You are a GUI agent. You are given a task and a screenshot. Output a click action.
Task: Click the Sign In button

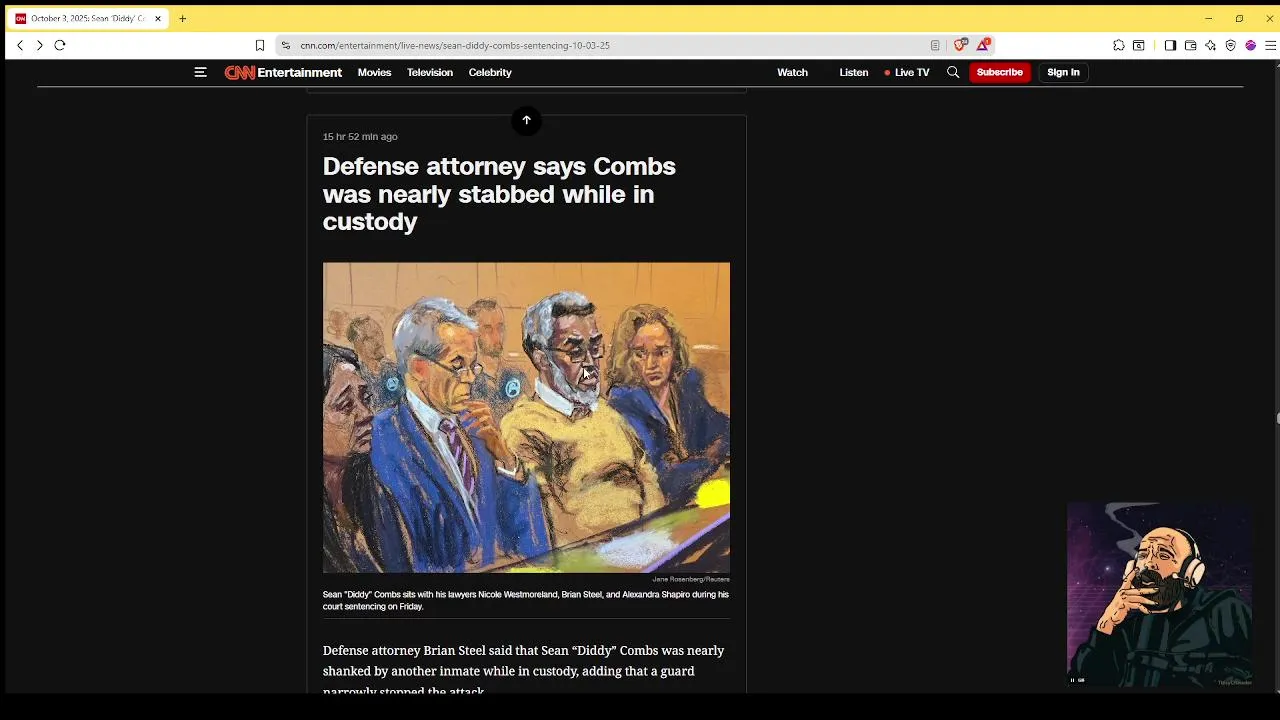[1063, 72]
